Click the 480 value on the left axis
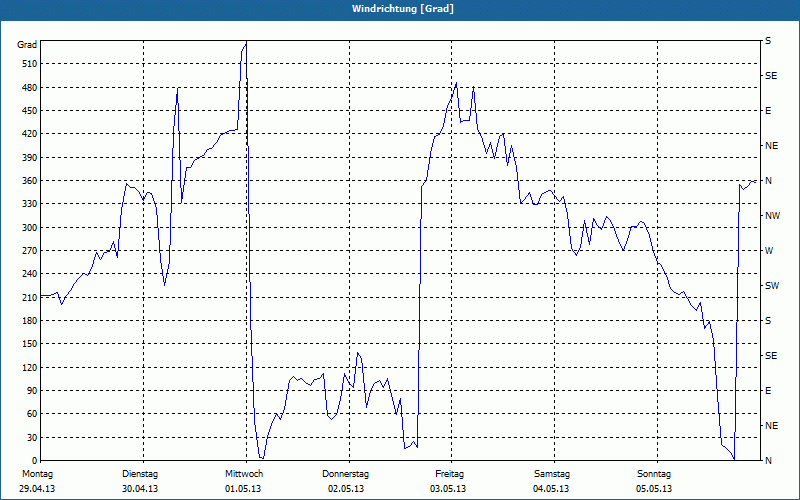800x500 pixels. click(30, 88)
